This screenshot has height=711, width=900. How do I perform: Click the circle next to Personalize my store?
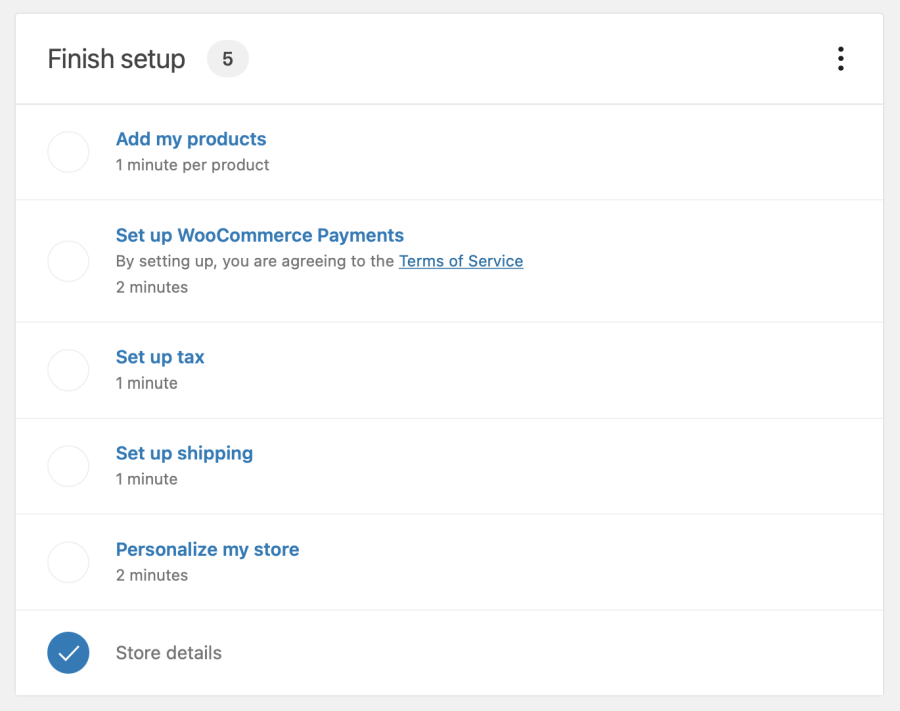[x=68, y=562]
